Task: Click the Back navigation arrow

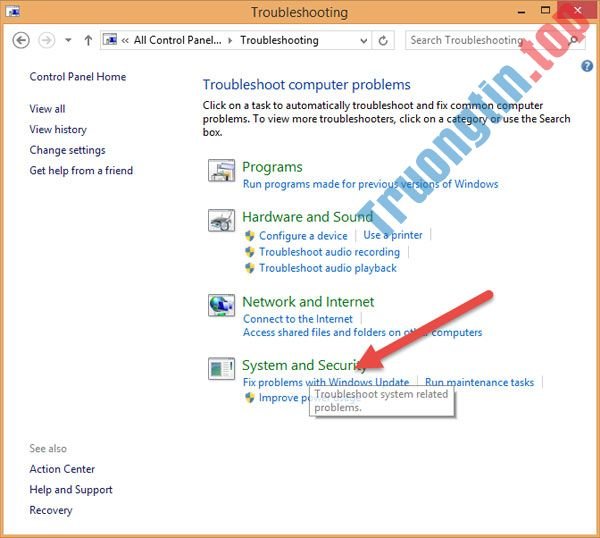Action: 21,40
